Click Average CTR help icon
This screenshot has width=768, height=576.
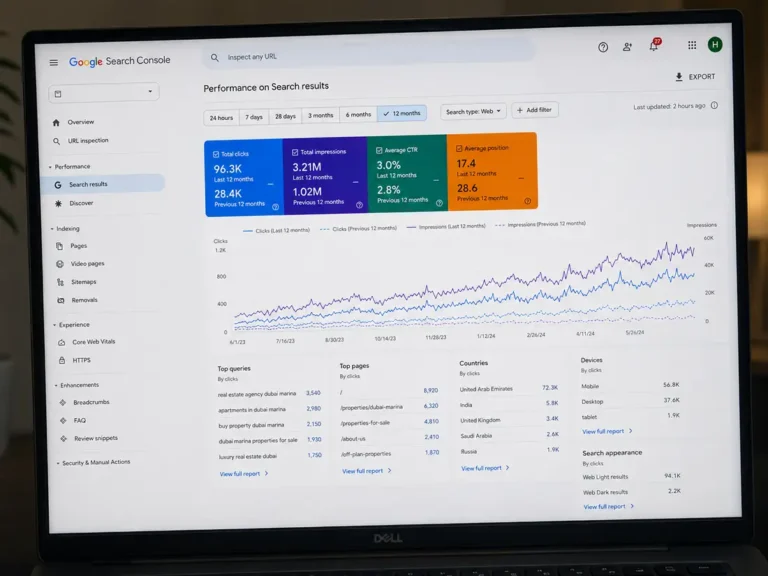[439, 203]
